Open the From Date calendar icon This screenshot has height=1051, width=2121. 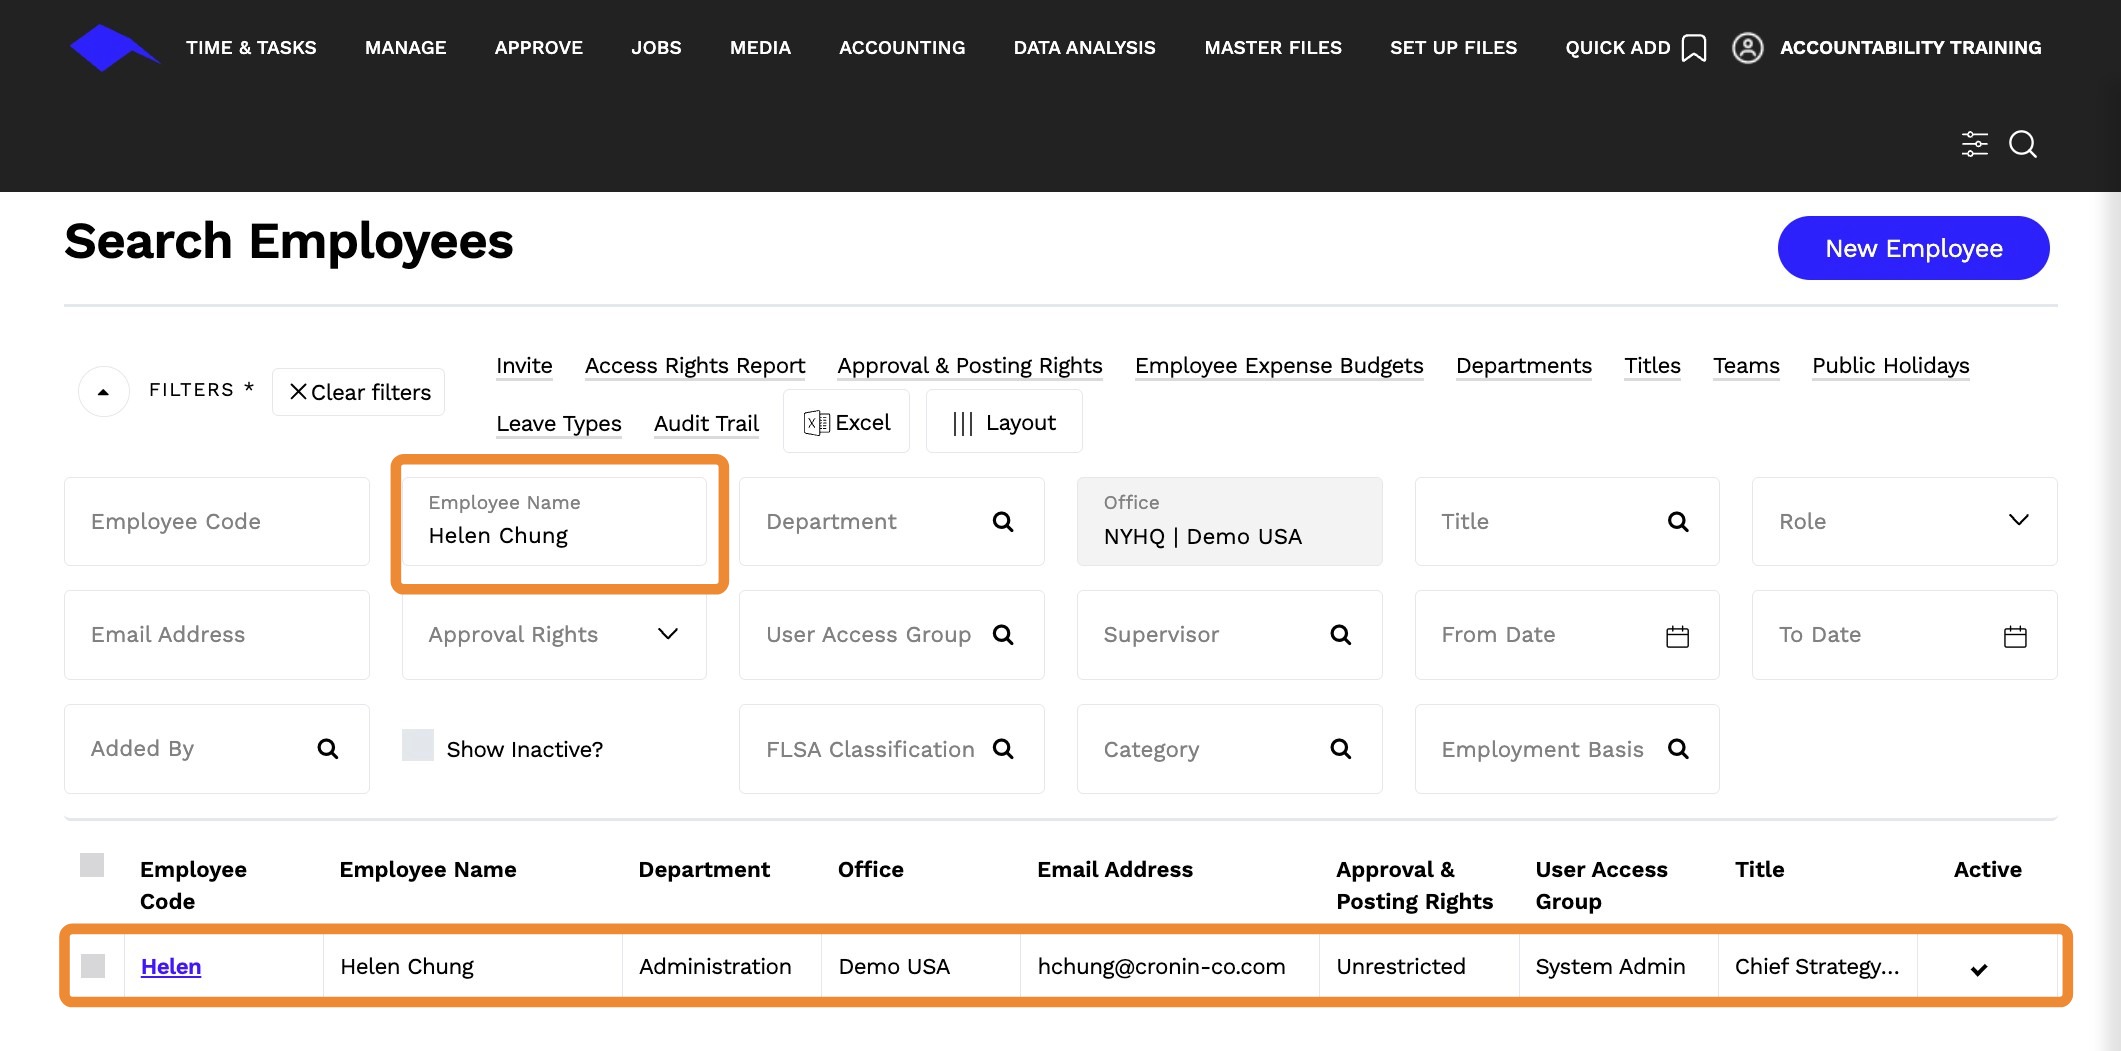[x=1677, y=636]
